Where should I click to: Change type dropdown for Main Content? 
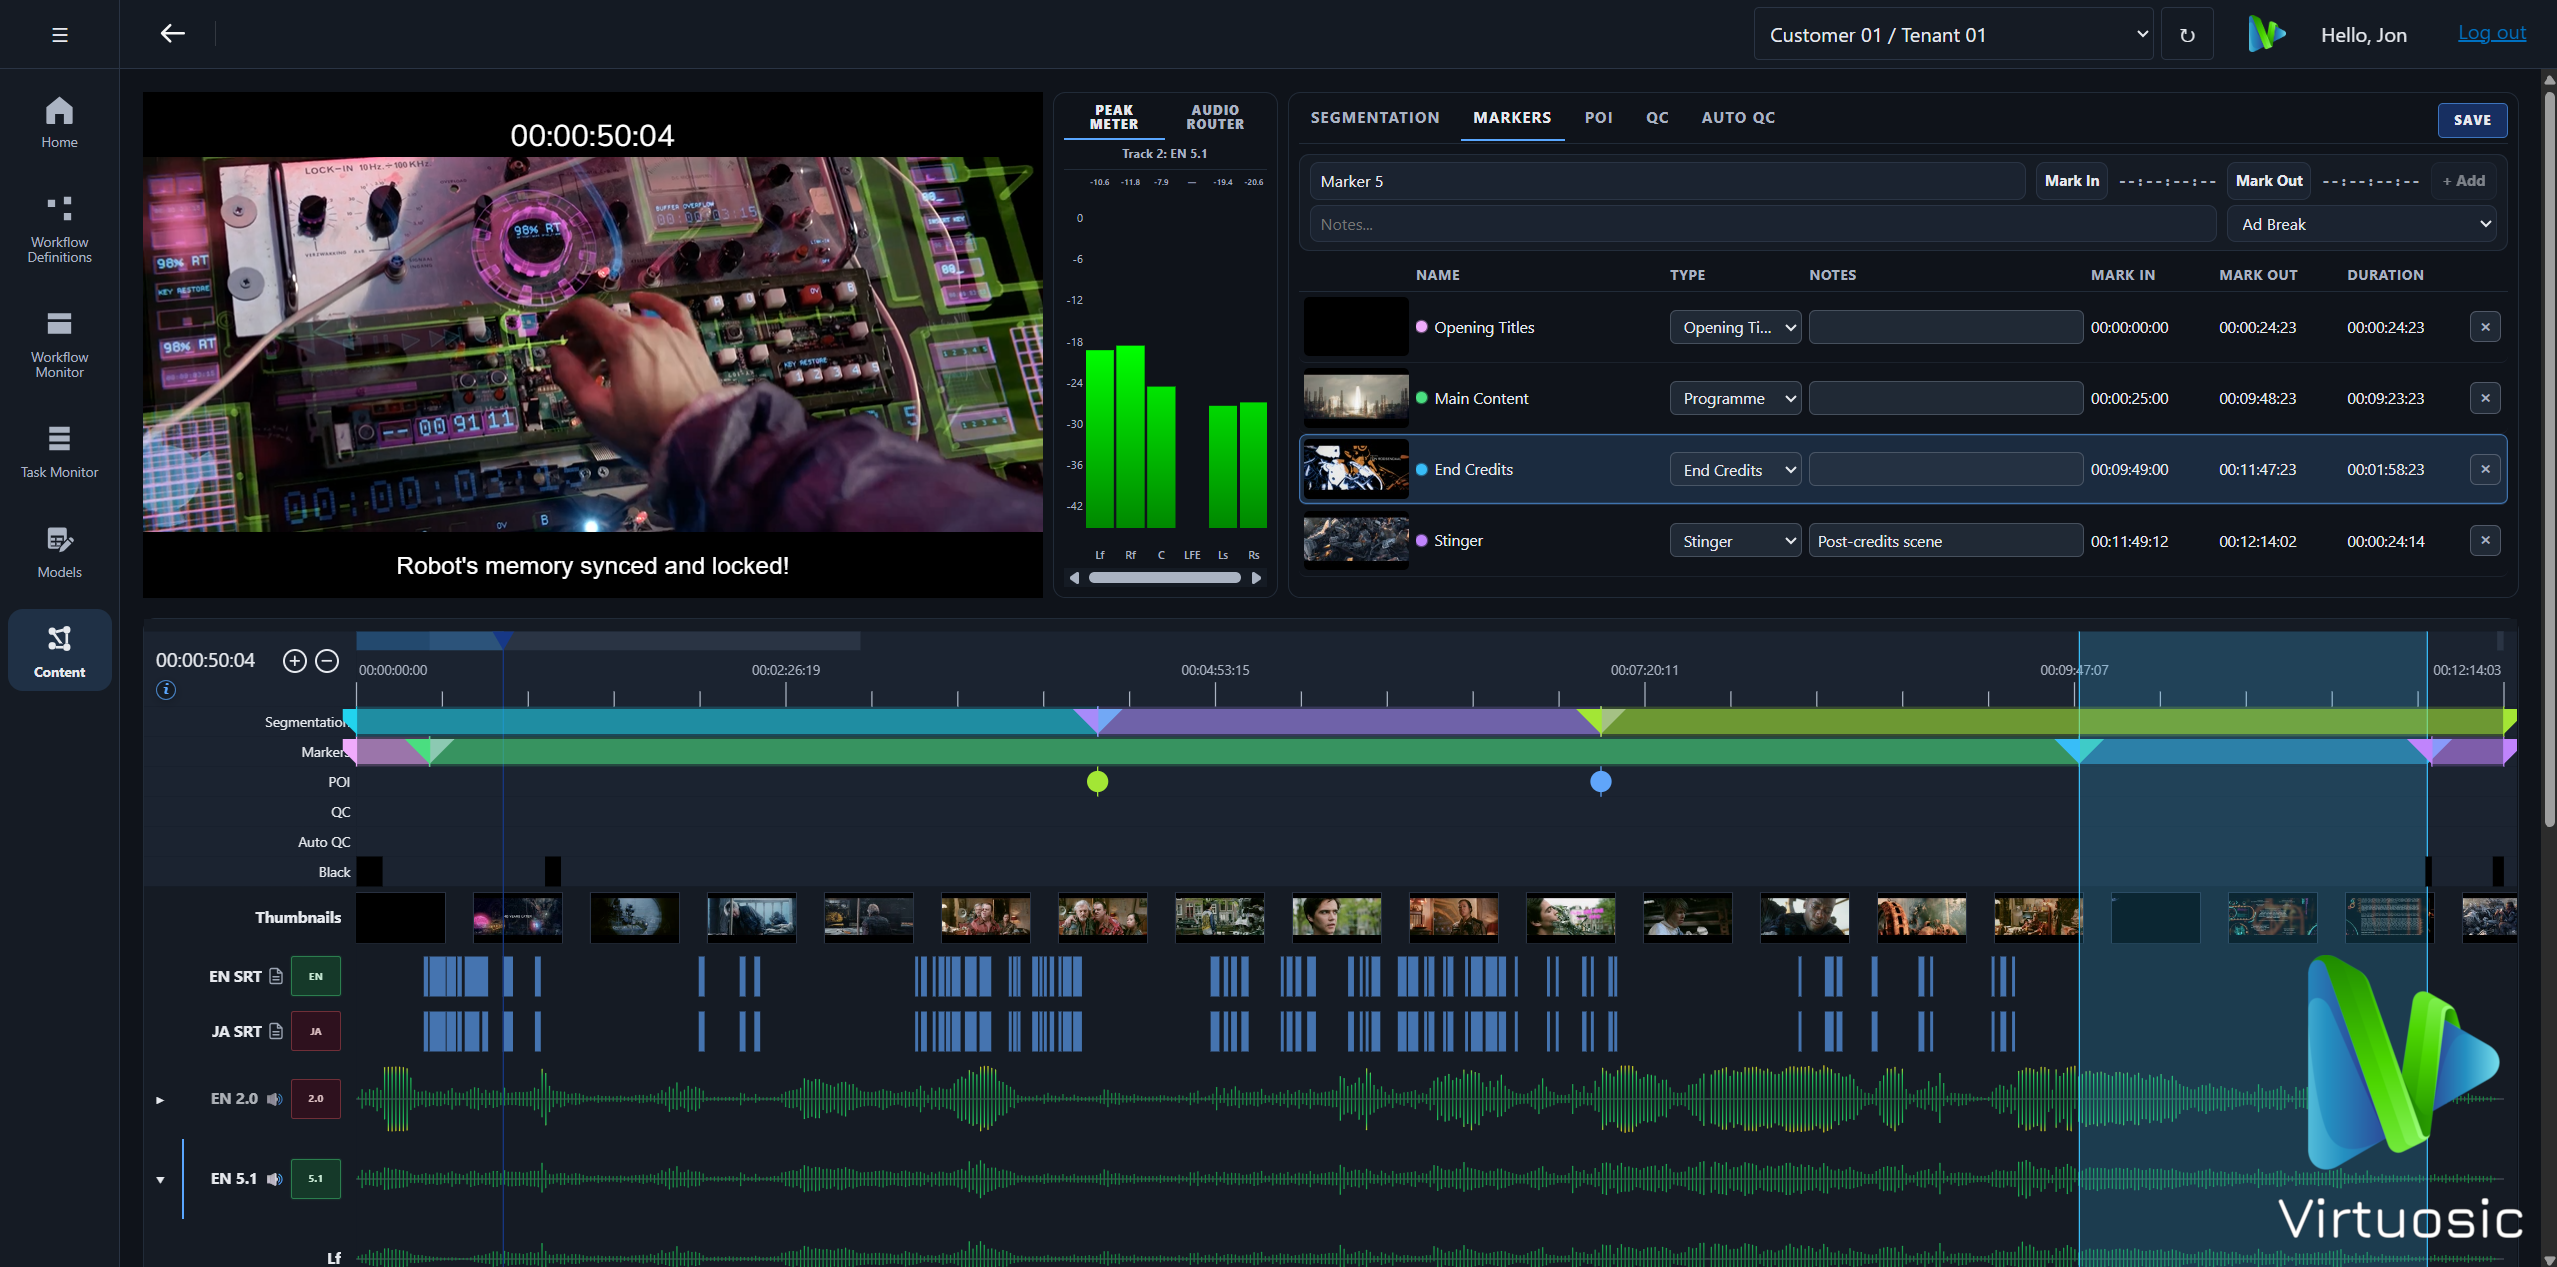(1735, 398)
